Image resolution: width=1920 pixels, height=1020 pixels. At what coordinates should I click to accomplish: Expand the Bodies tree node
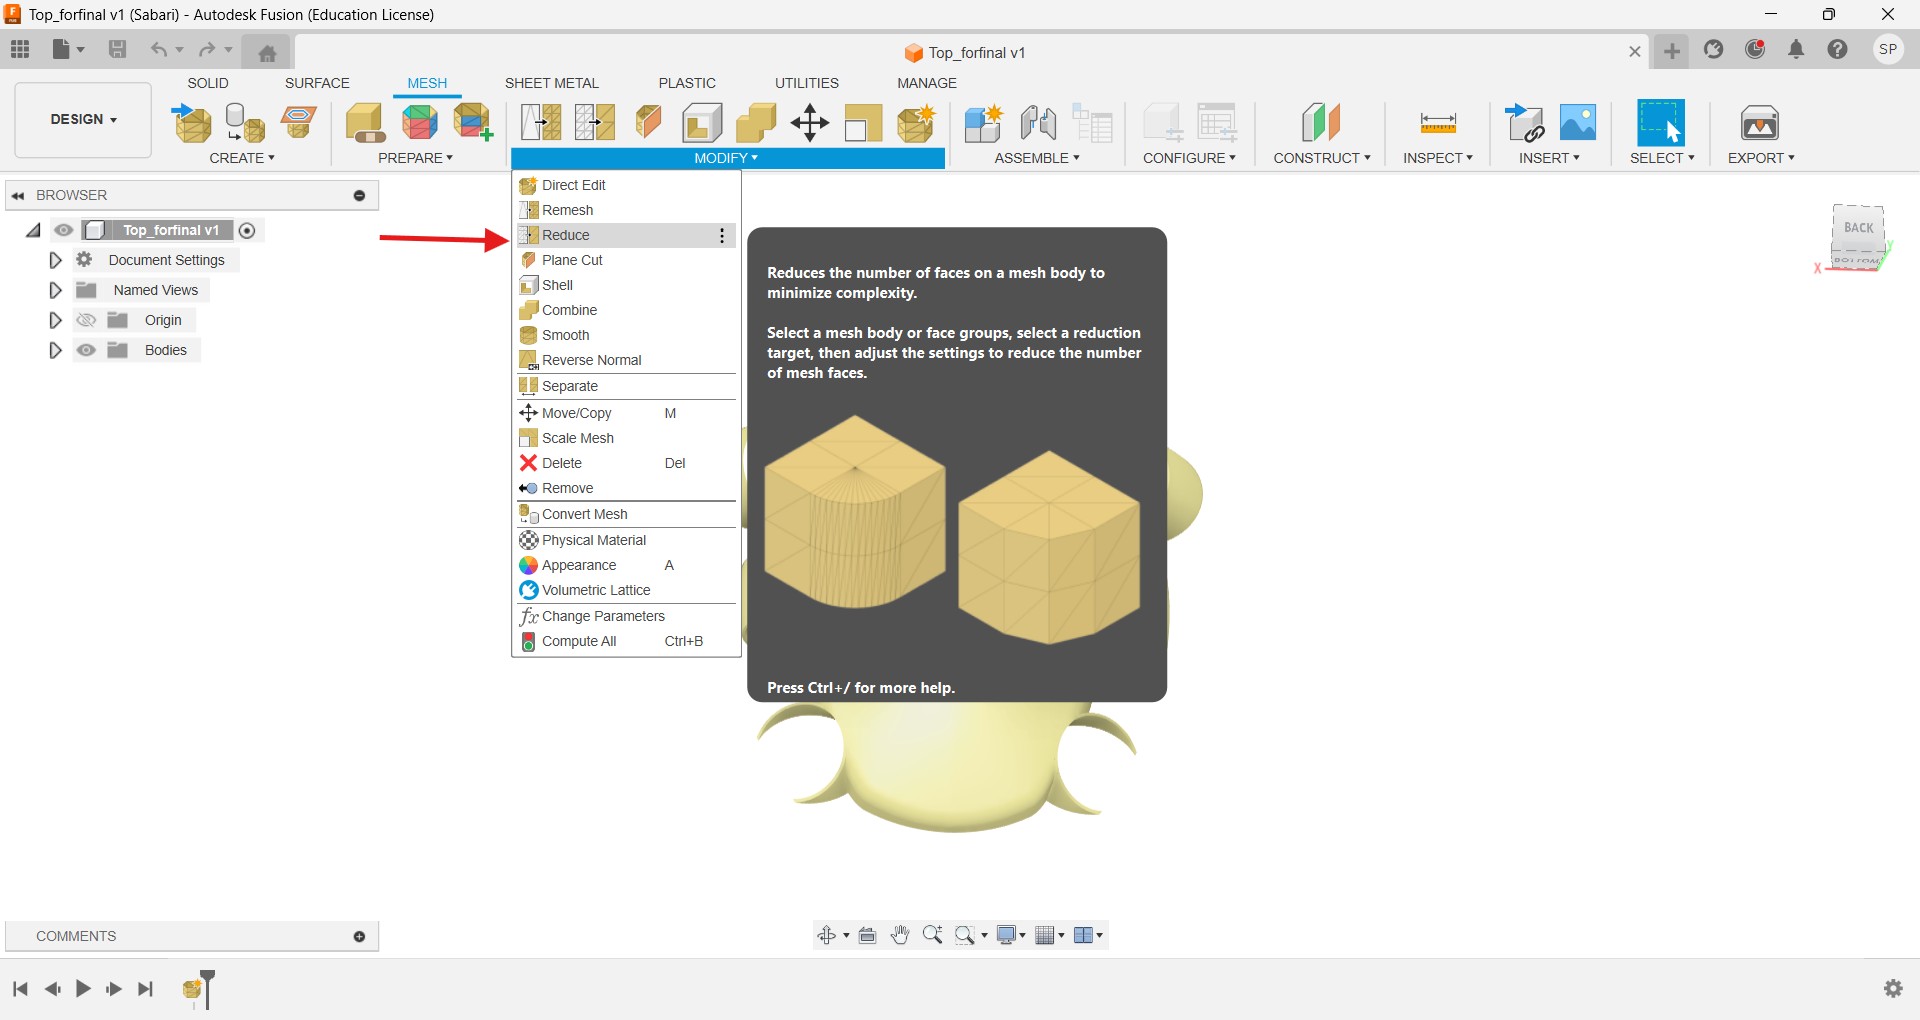coord(55,350)
